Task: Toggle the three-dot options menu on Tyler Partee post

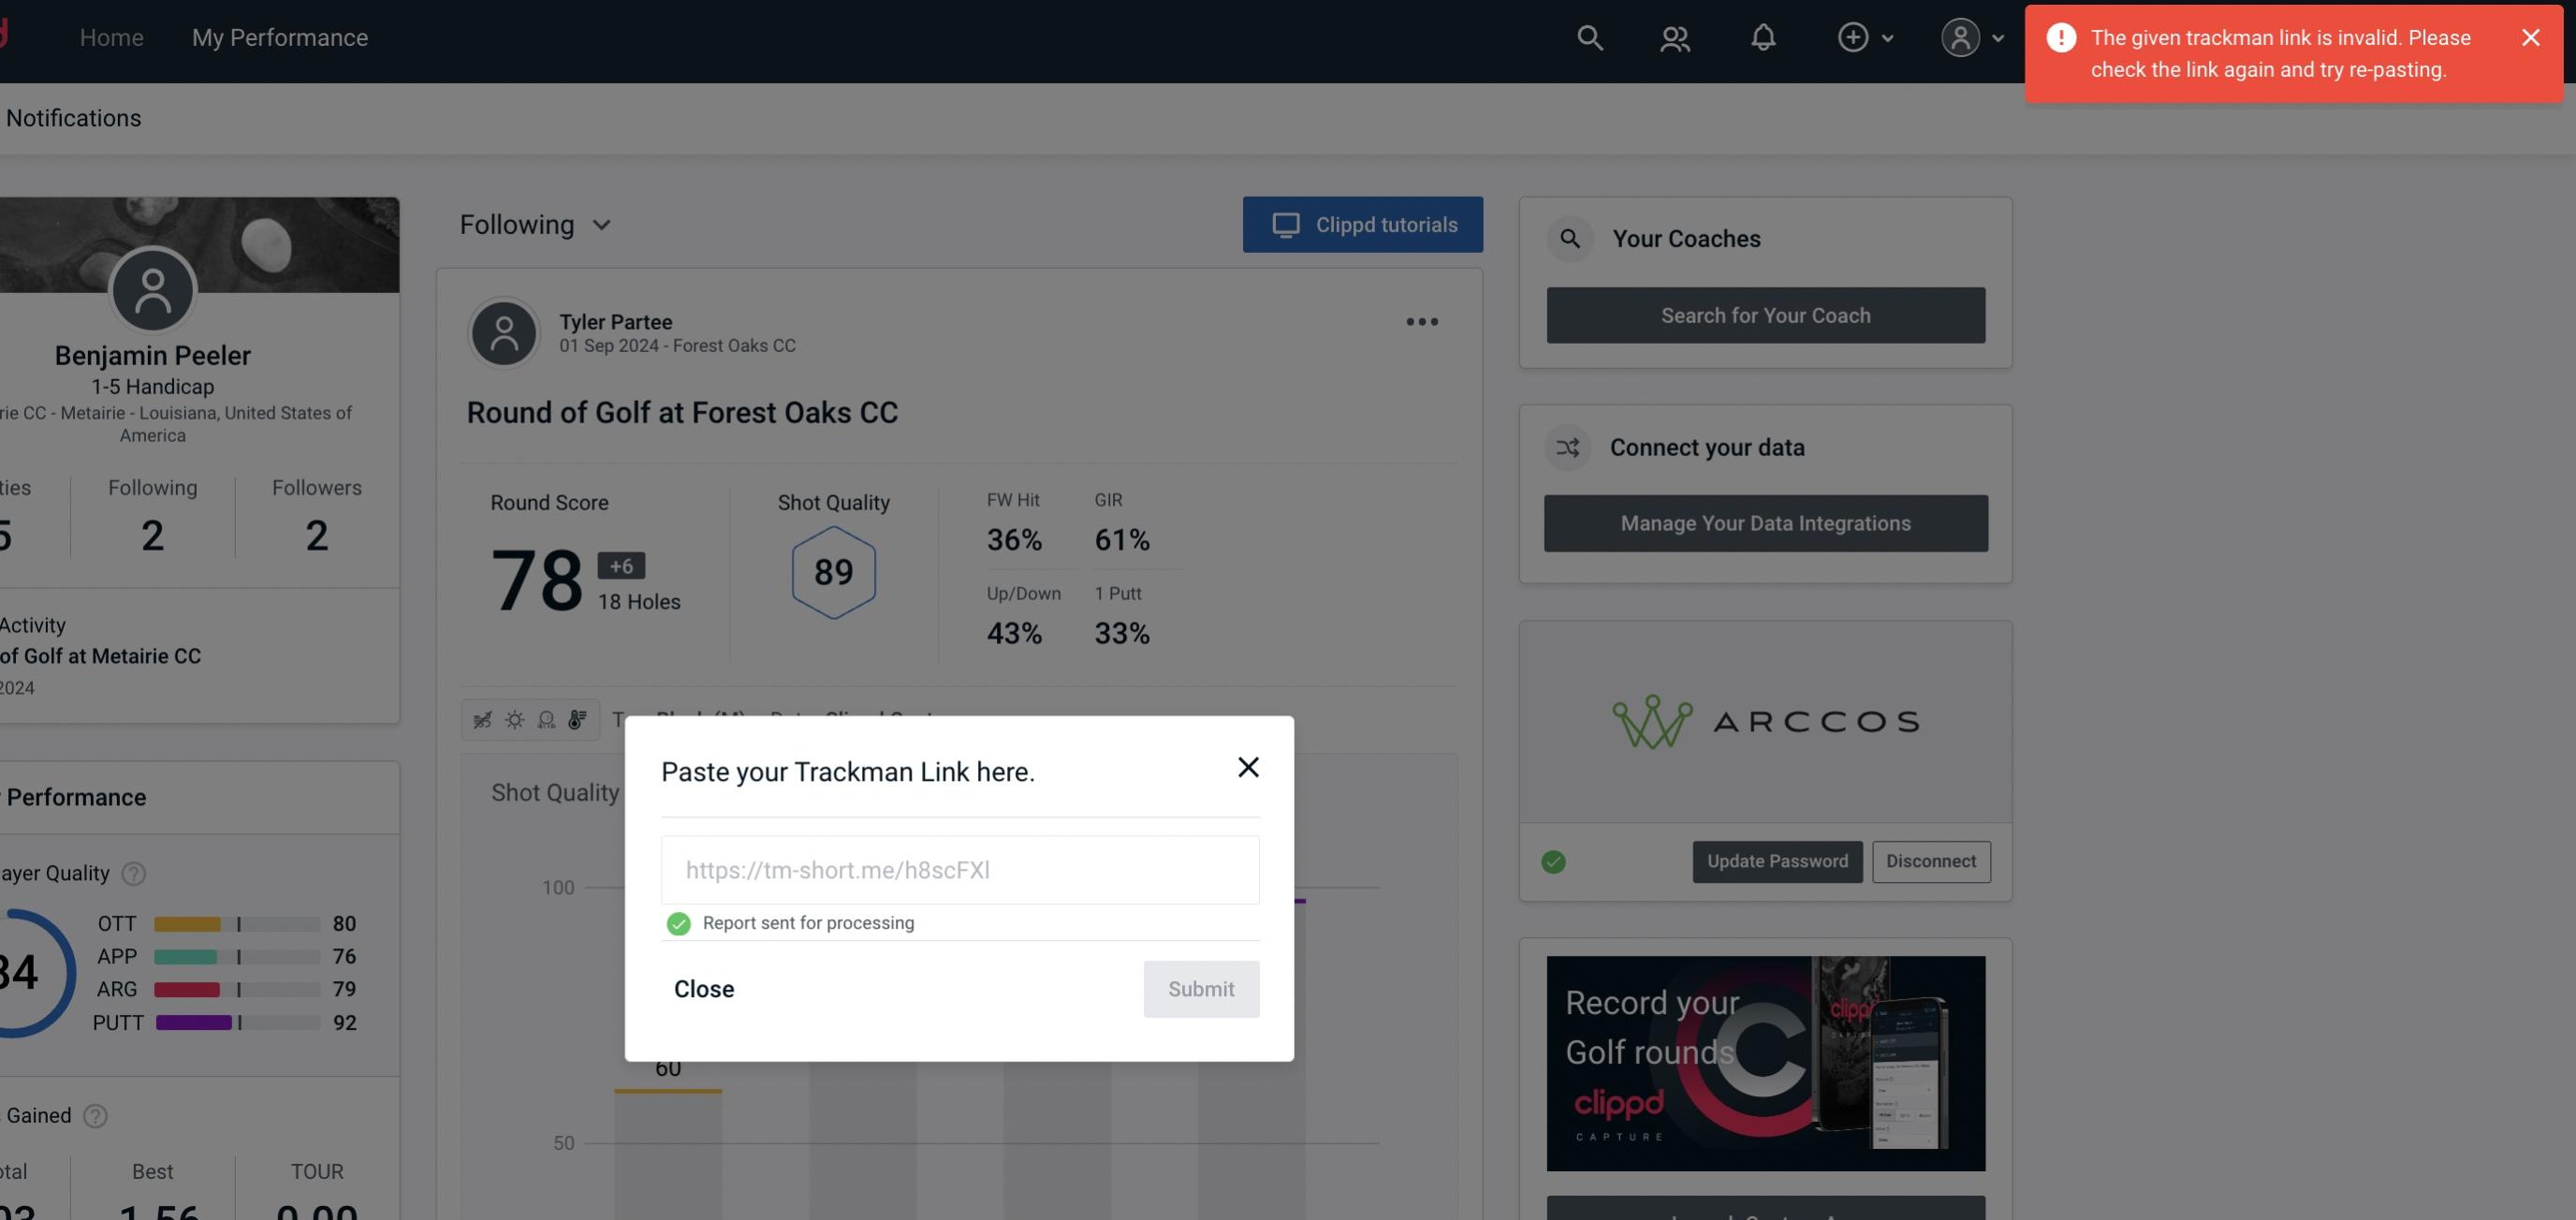Action: point(1423,322)
